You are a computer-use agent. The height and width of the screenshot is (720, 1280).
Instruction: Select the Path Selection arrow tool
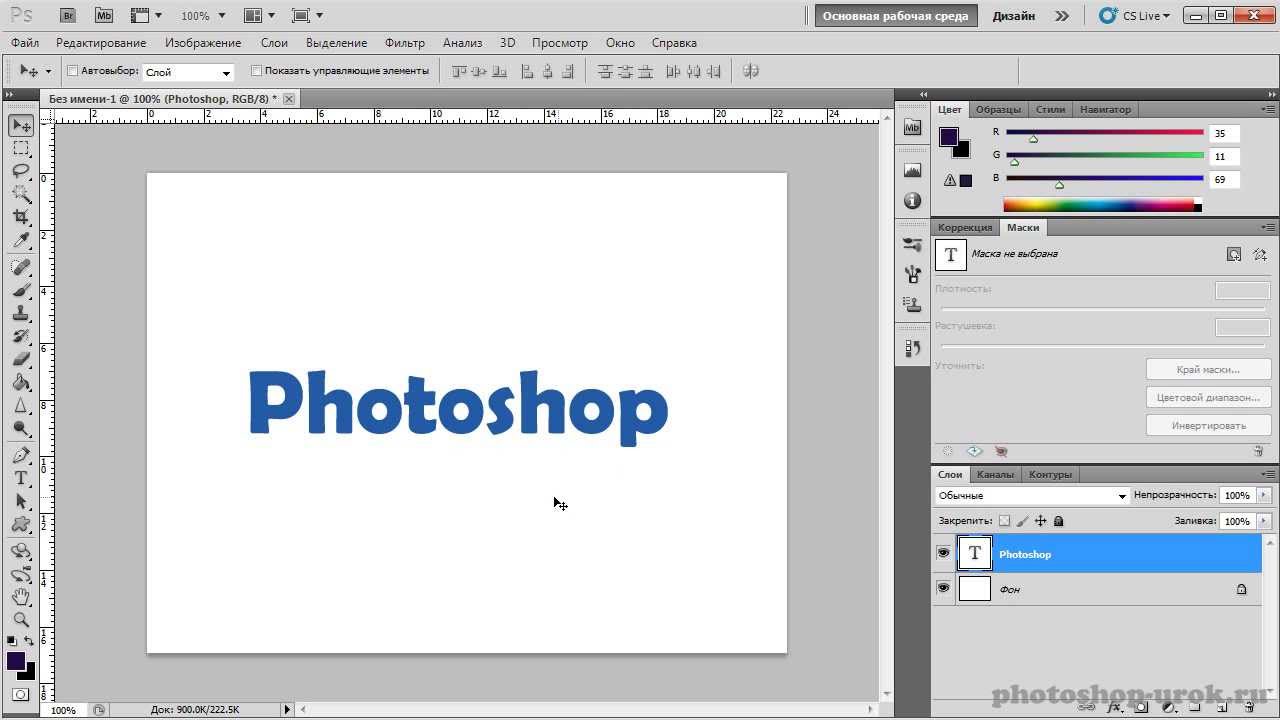[21, 501]
